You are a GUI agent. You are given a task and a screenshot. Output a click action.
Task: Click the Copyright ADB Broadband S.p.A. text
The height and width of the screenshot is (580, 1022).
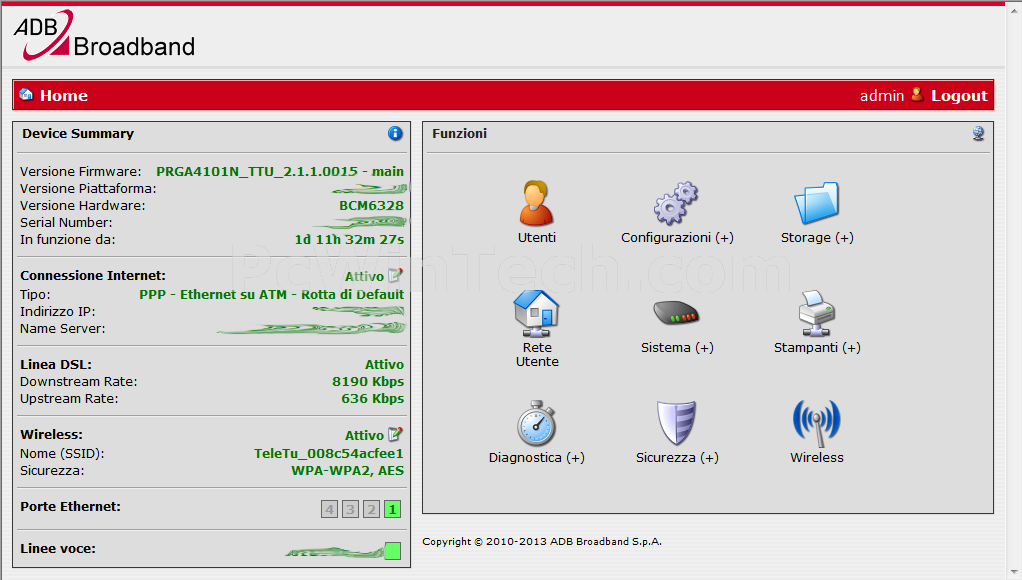(542, 542)
